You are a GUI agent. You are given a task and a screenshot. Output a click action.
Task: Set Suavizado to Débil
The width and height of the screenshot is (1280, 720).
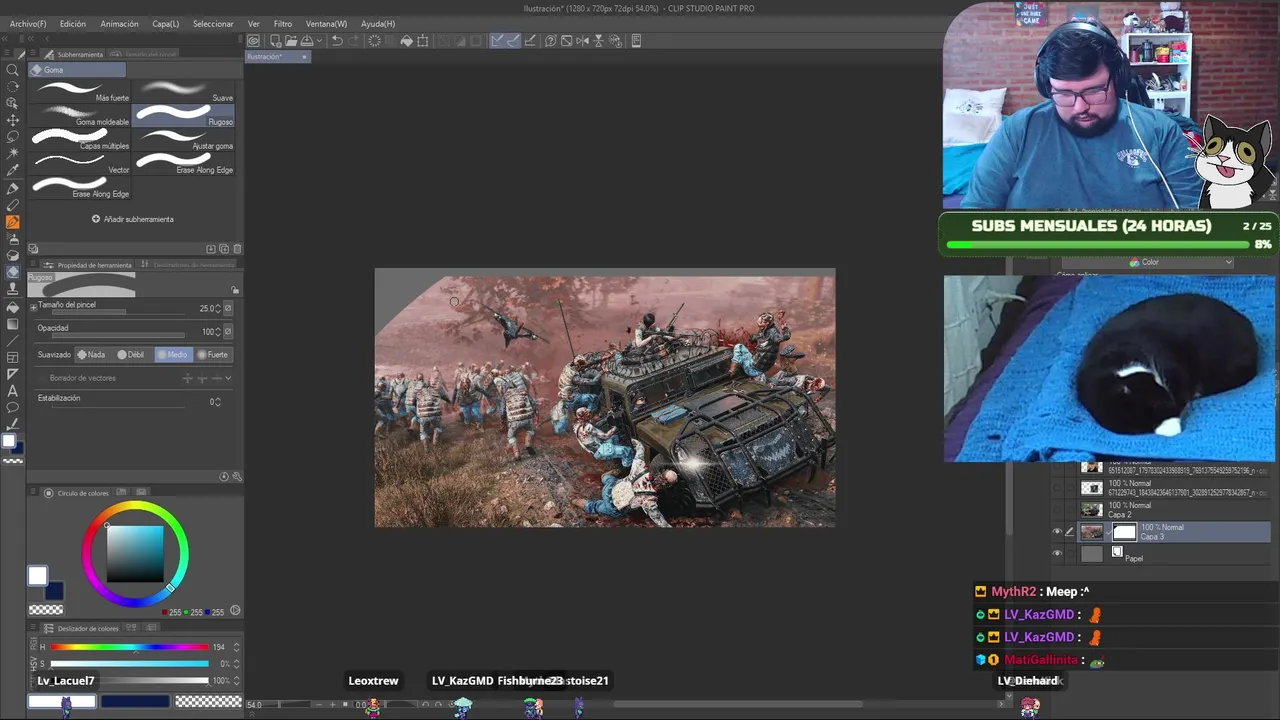(x=131, y=354)
